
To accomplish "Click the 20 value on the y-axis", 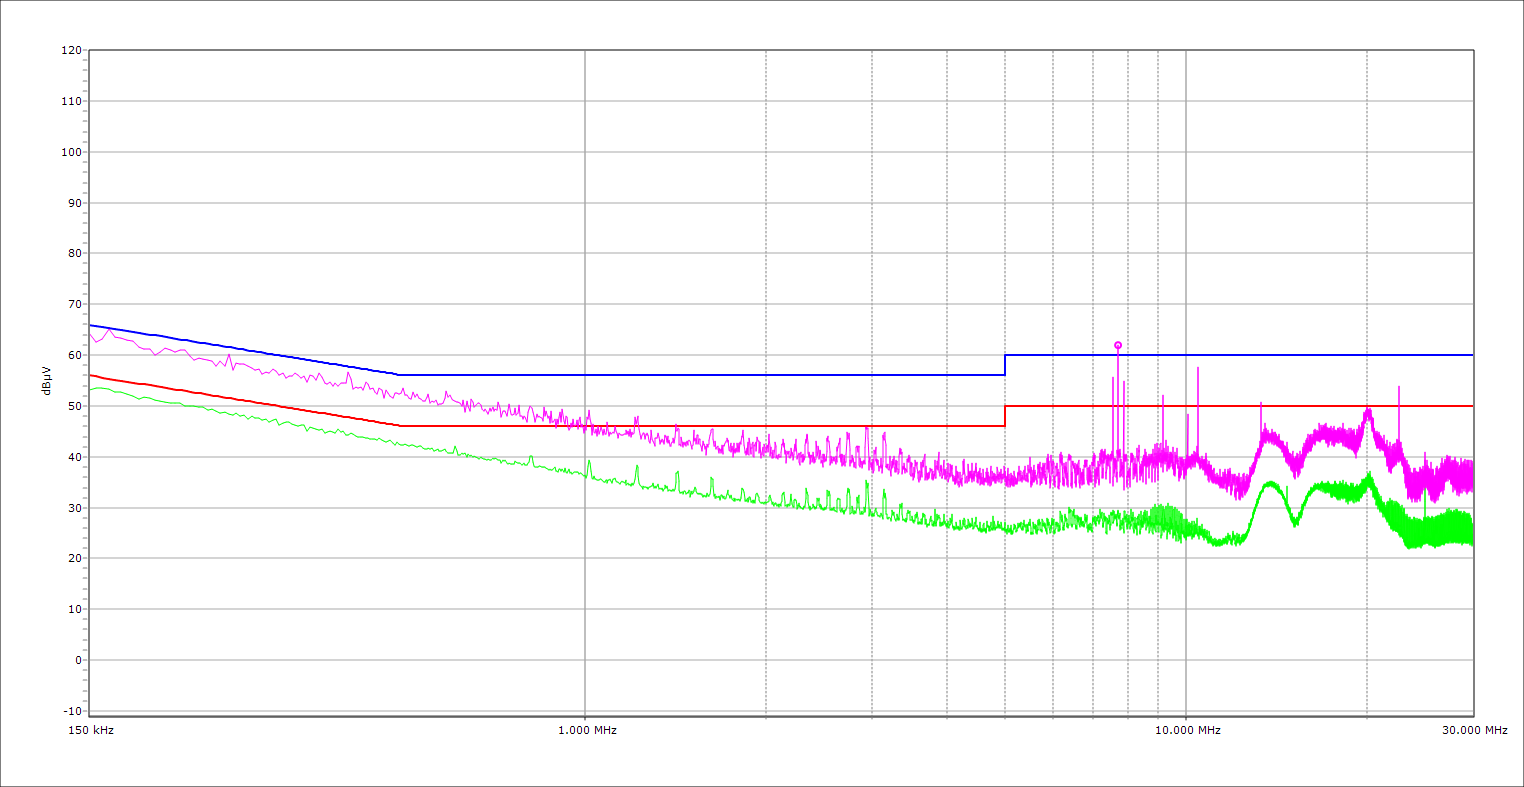I will pos(74,558).
